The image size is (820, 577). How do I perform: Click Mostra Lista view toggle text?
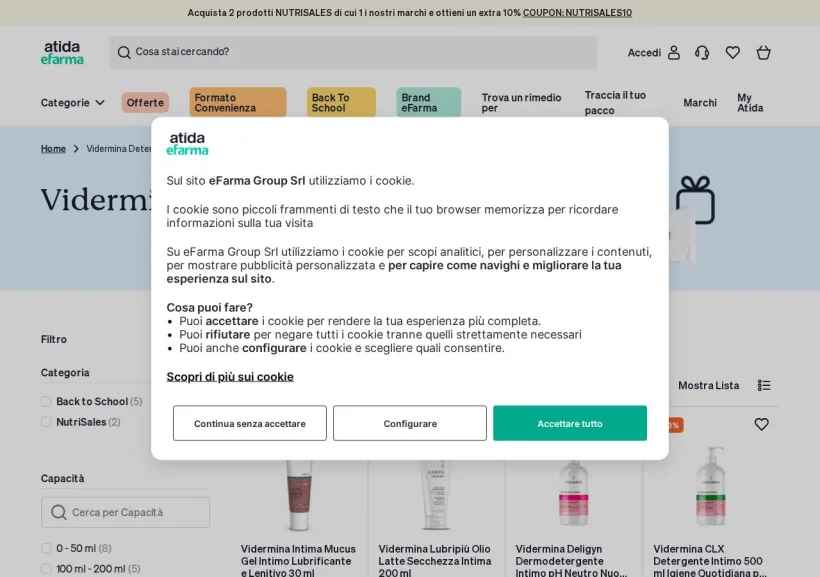coord(709,386)
